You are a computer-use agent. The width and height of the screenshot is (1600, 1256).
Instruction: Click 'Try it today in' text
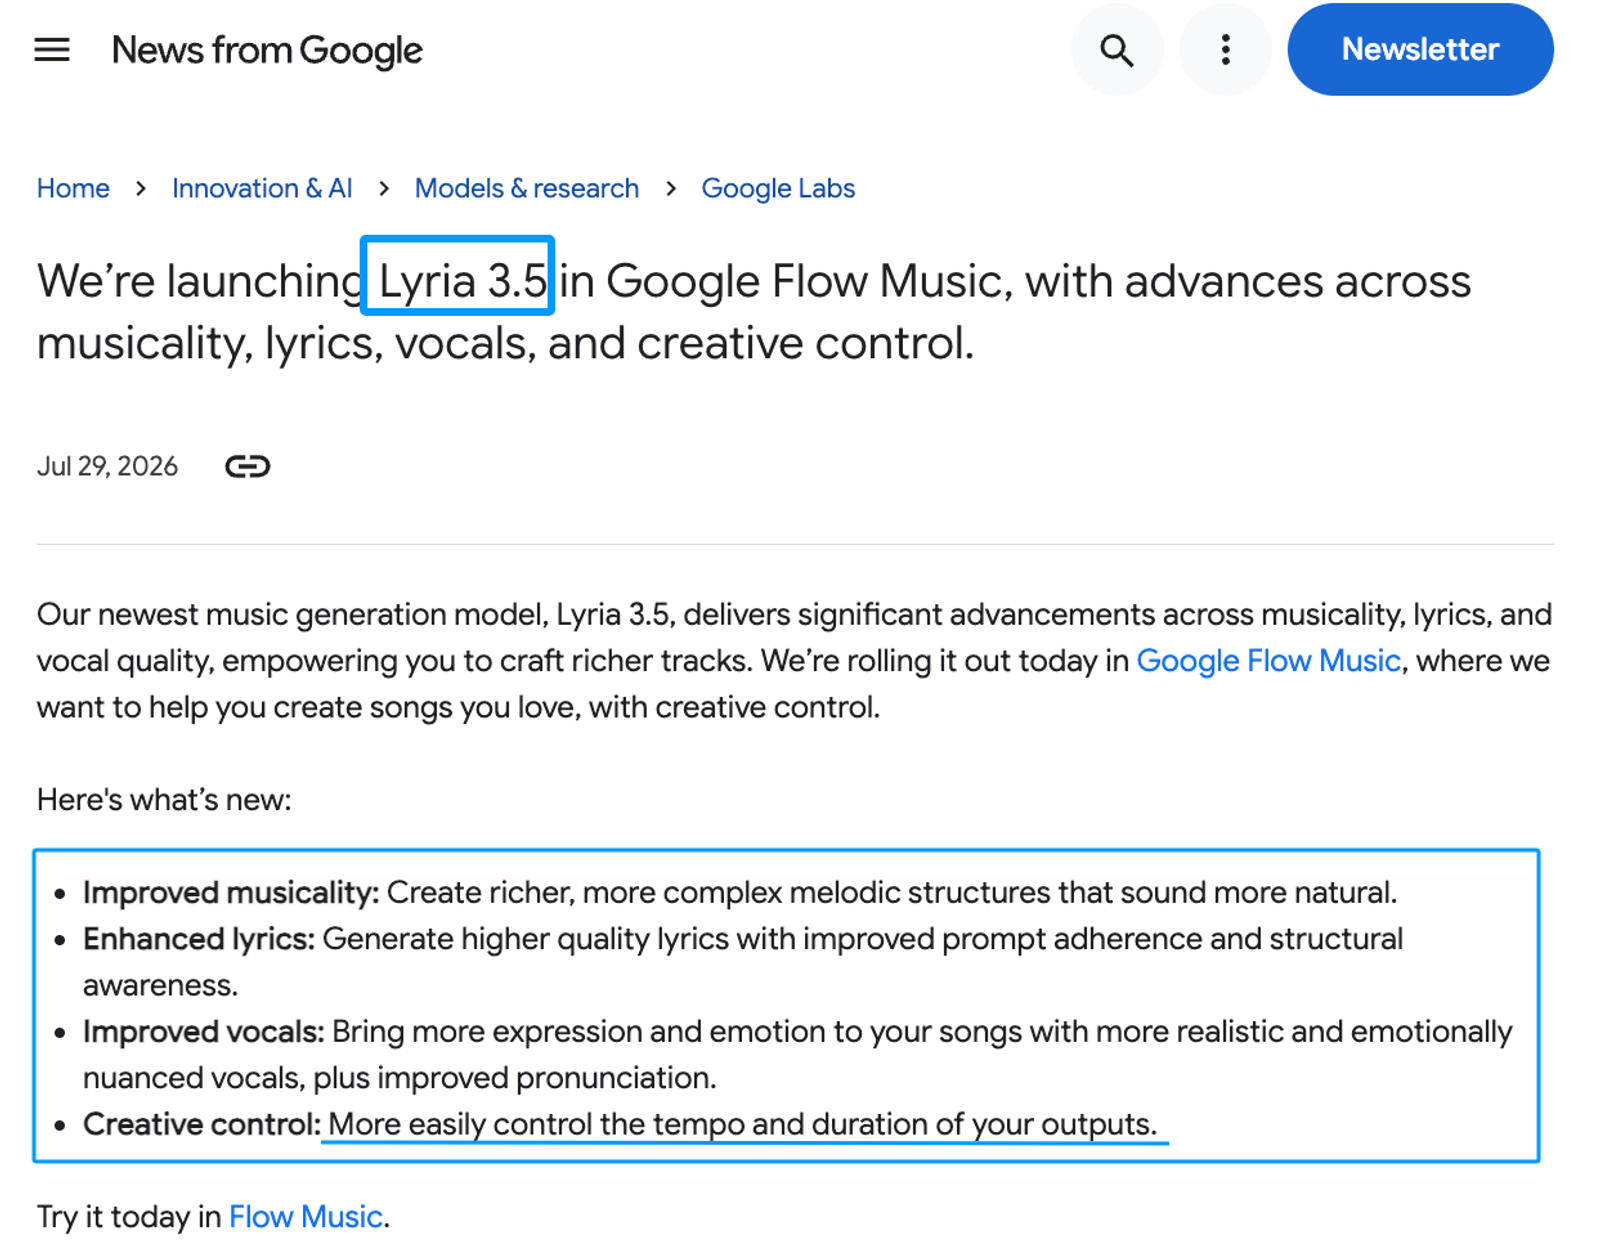(x=129, y=1216)
